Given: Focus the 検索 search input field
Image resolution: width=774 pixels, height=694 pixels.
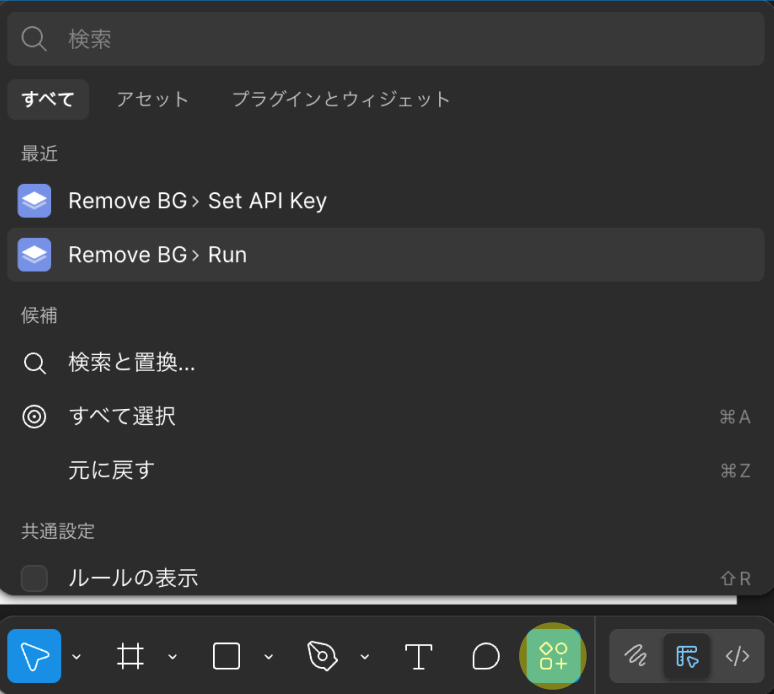Looking at the screenshot, I should pos(386,39).
